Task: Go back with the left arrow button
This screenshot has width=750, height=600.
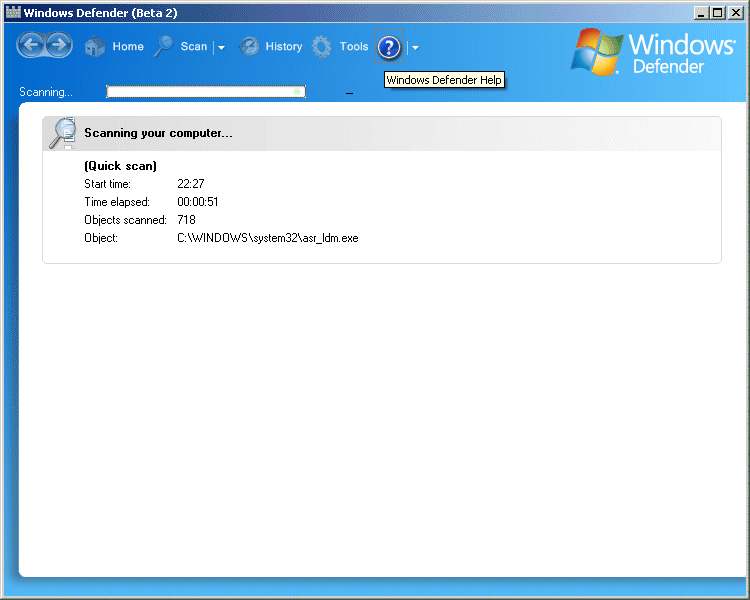Action: [32, 45]
